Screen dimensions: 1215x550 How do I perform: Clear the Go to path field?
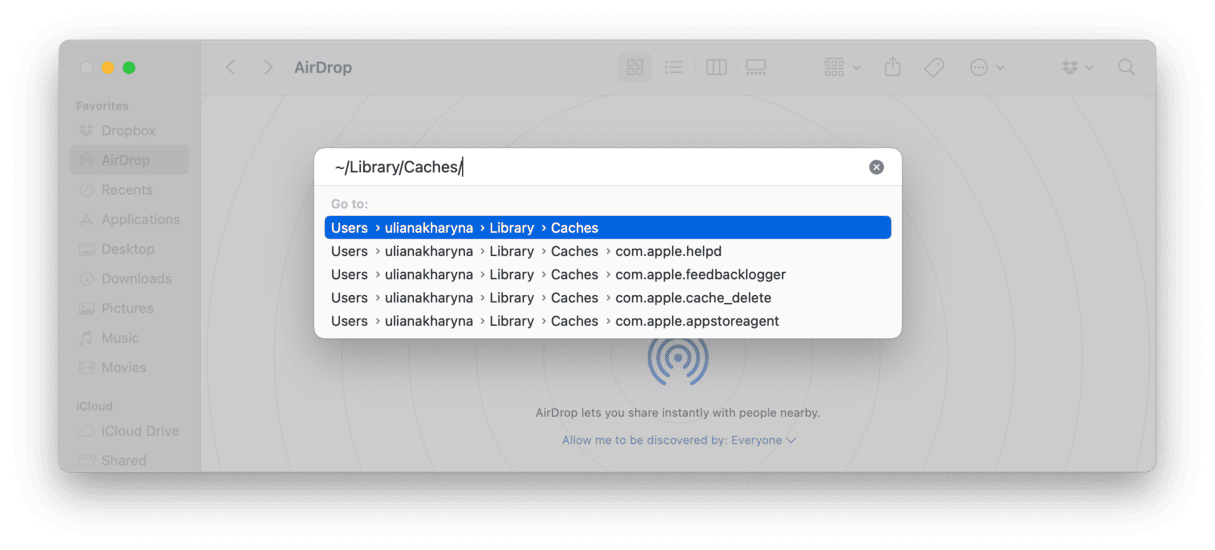coord(876,167)
